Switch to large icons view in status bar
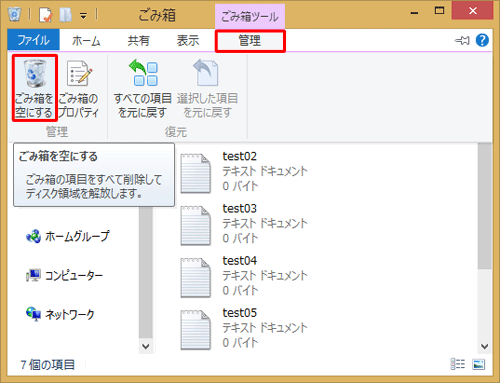The width and height of the screenshot is (500, 383). click(x=478, y=364)
